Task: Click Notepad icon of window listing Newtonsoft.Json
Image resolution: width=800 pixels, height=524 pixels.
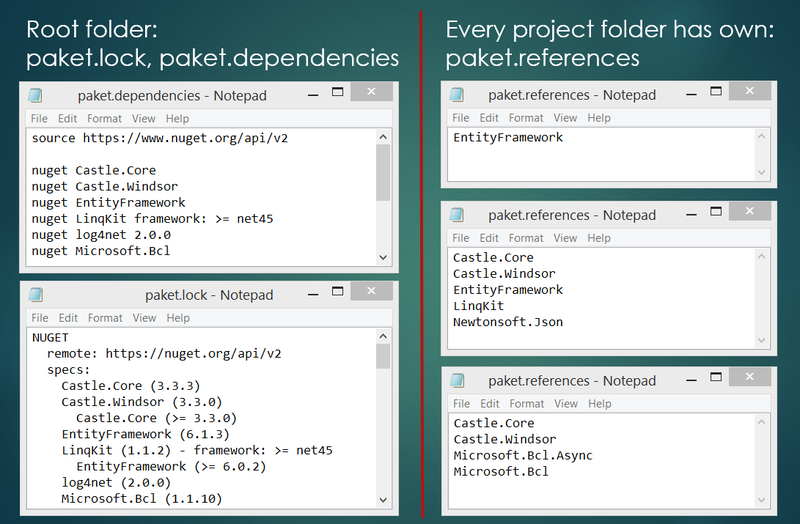Action: [x=458, y=215]
